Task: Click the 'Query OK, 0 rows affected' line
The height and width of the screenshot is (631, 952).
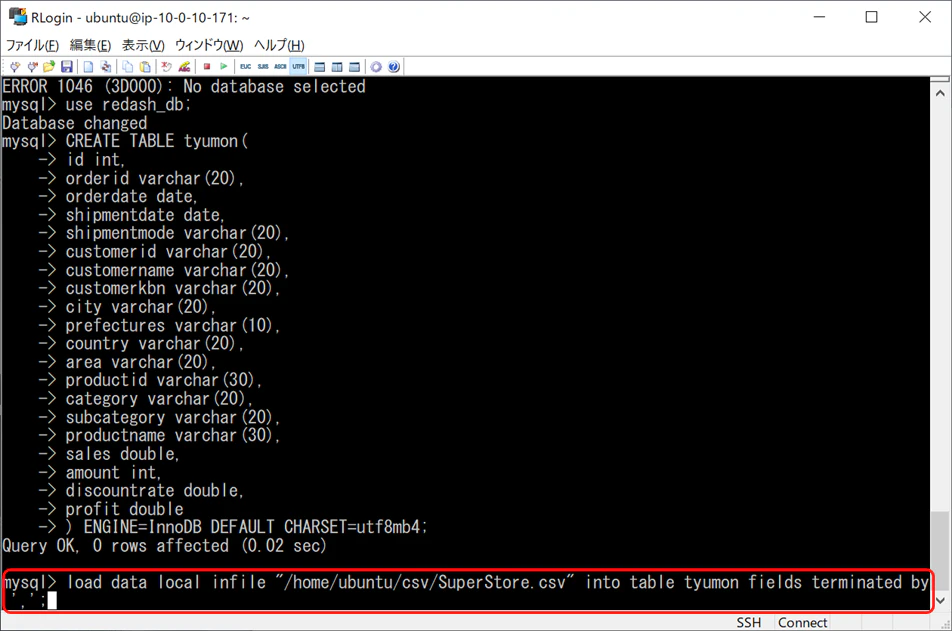Action: 164,545
